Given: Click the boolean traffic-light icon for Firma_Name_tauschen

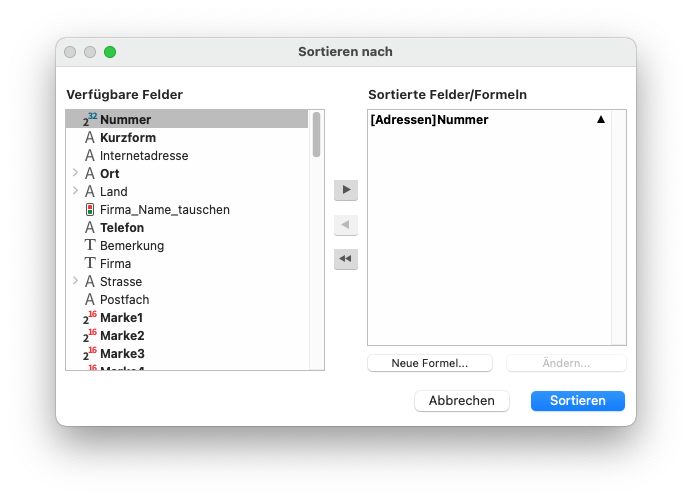Looking at the screenshot, I should pyautogui.click(x=90, y=210).
